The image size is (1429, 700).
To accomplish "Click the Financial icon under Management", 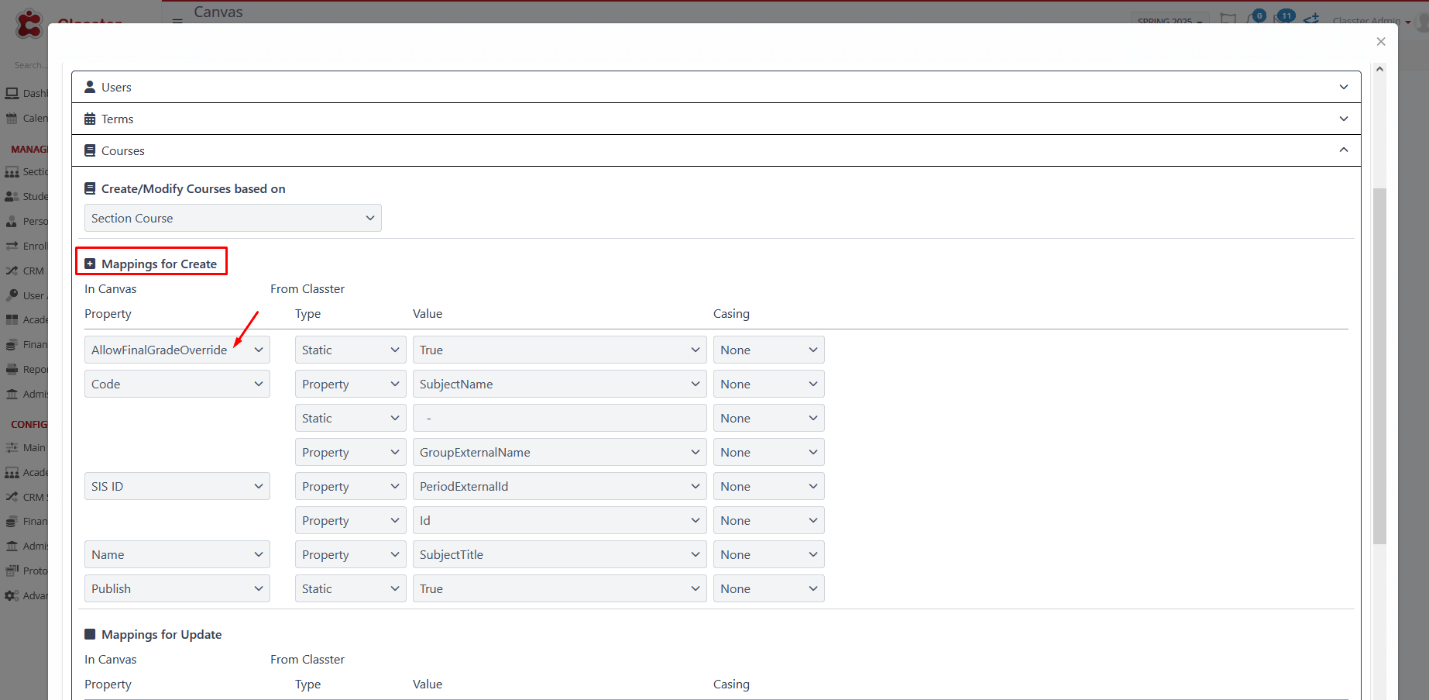I will pos(12,344).
